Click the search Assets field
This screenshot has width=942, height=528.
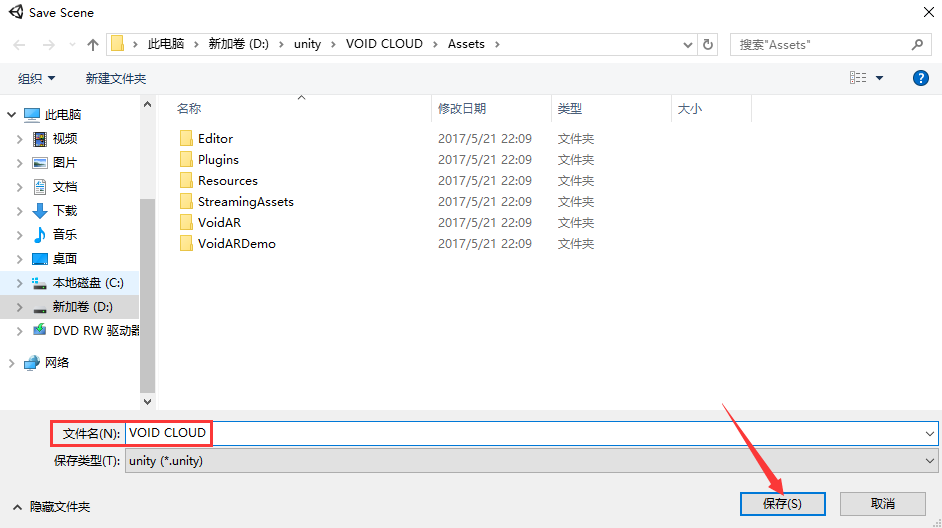[x=831, y=44]
